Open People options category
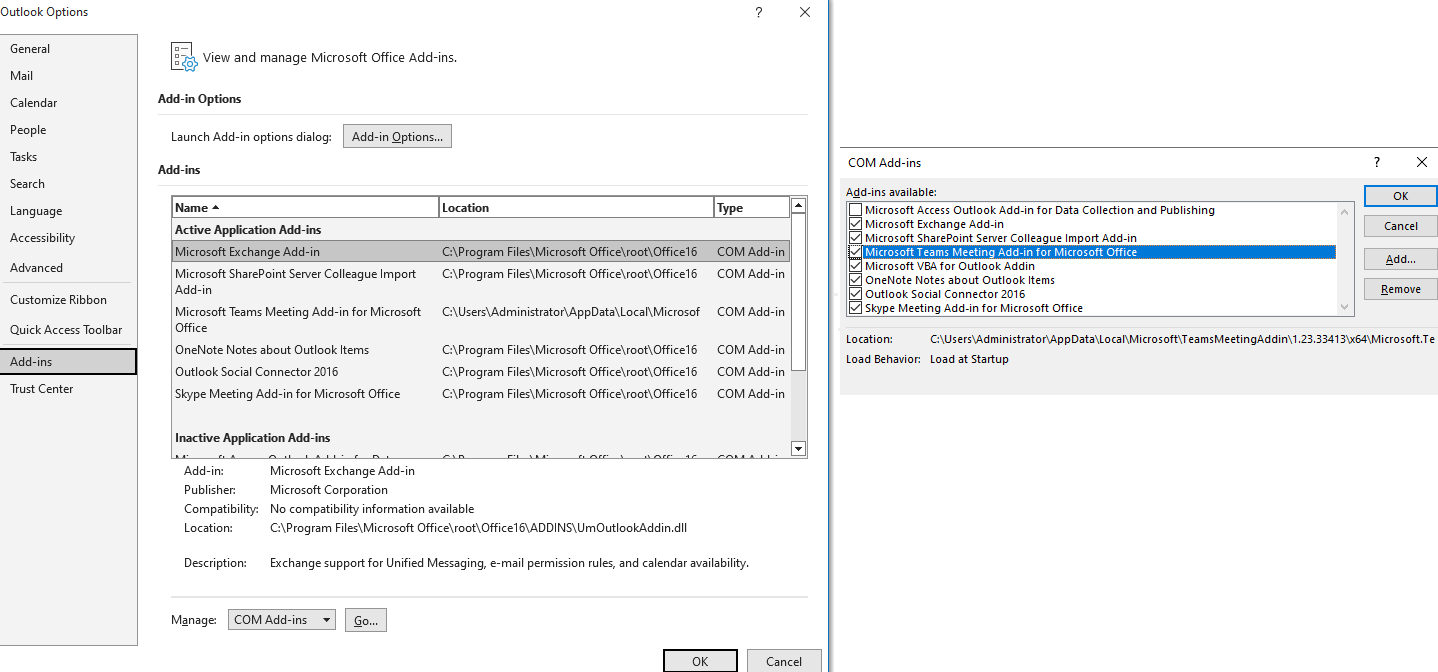The width and height of the screenshot is (1438, 672). click(x=68, y=130)
